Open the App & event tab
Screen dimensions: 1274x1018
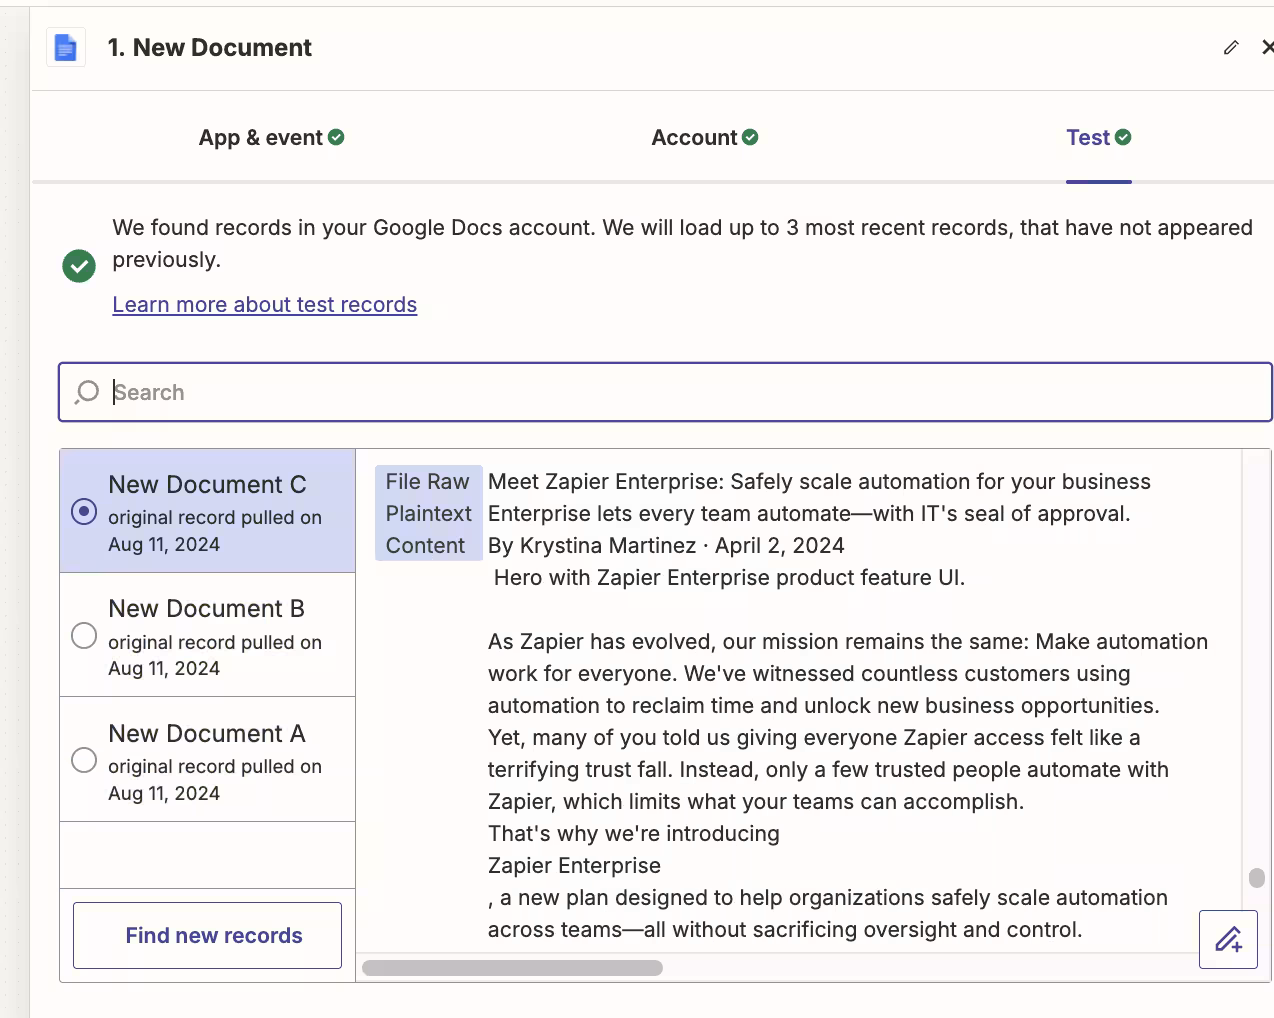271,137
